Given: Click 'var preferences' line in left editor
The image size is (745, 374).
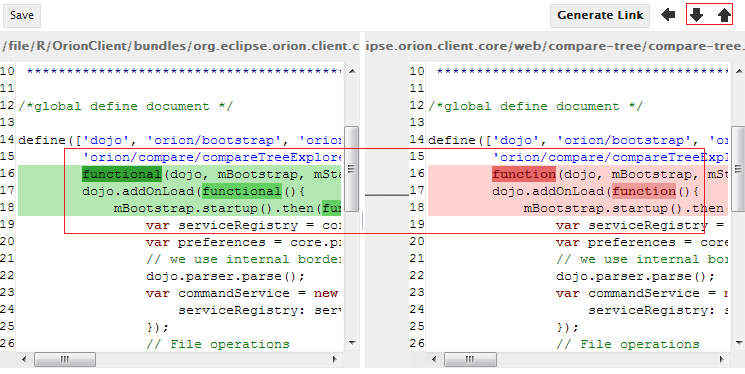Looking at the screenshot, I should point(243,242).
